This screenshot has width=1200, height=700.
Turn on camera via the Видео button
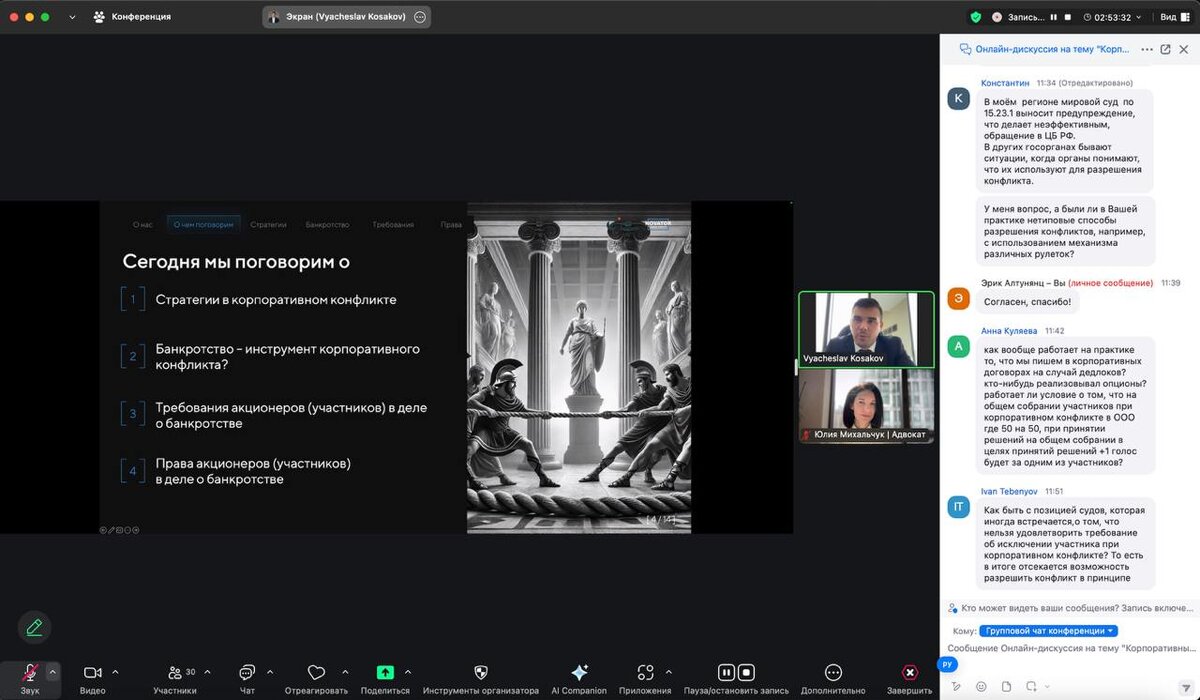click(x=92, y=677)
